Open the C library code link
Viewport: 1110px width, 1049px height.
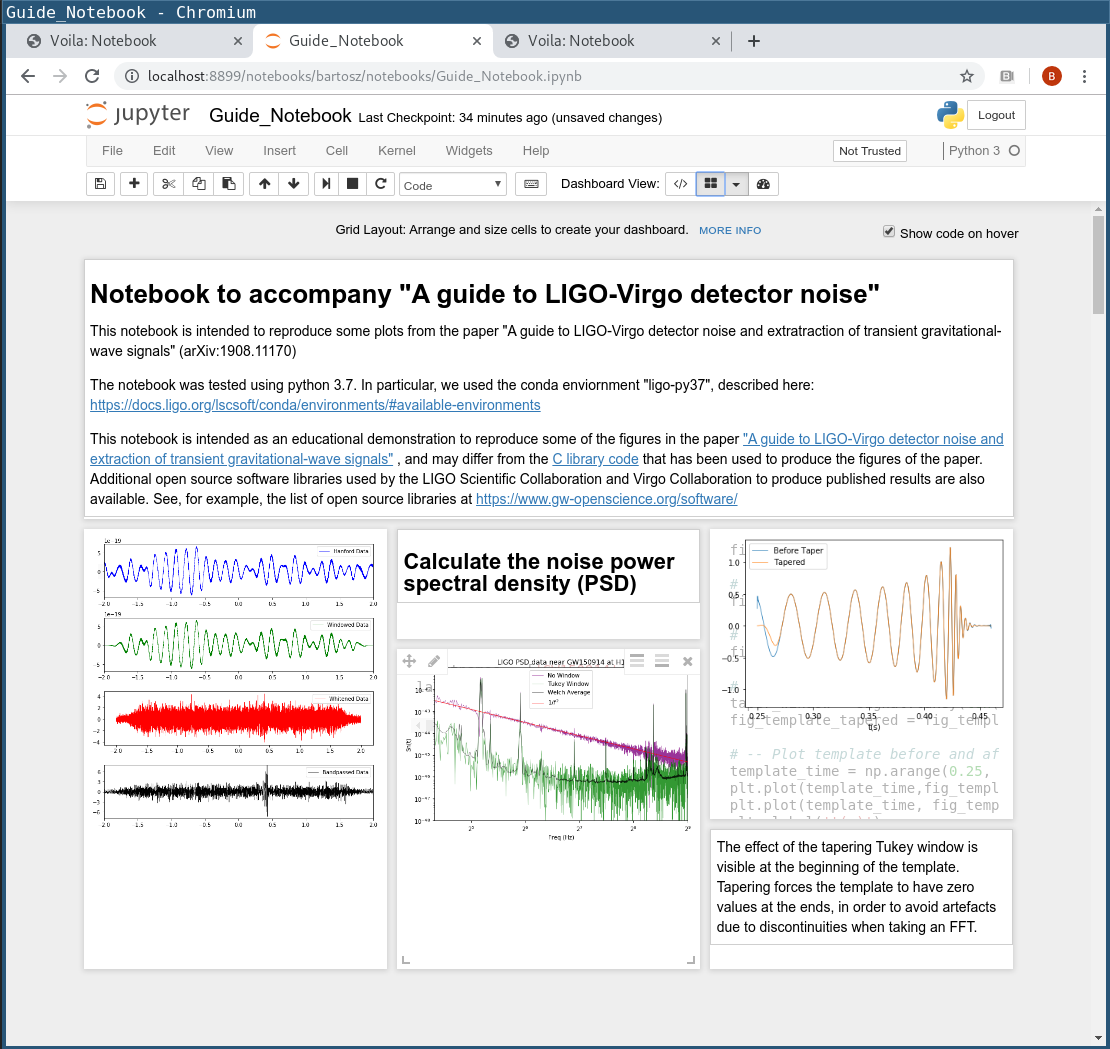click(x=595, y=459)
